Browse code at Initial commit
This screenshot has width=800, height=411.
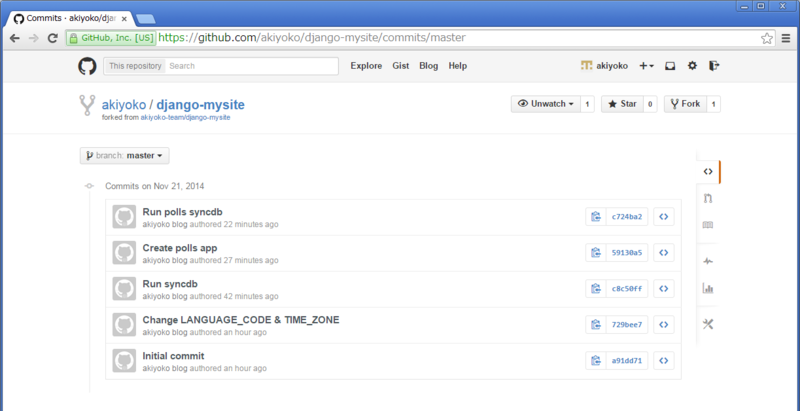[664, 361]
